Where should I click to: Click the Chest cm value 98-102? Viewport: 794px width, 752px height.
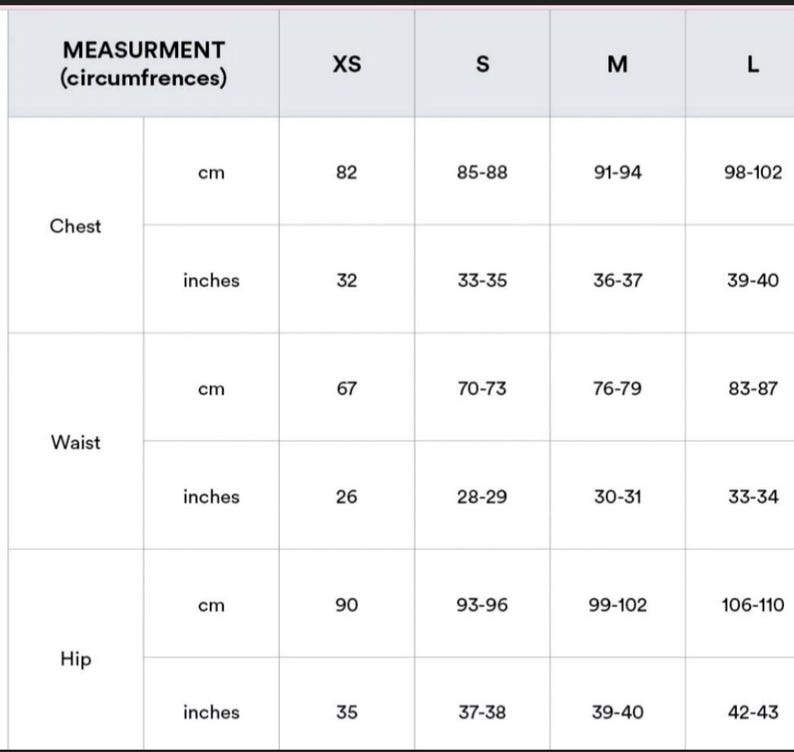tap(753, 172)
